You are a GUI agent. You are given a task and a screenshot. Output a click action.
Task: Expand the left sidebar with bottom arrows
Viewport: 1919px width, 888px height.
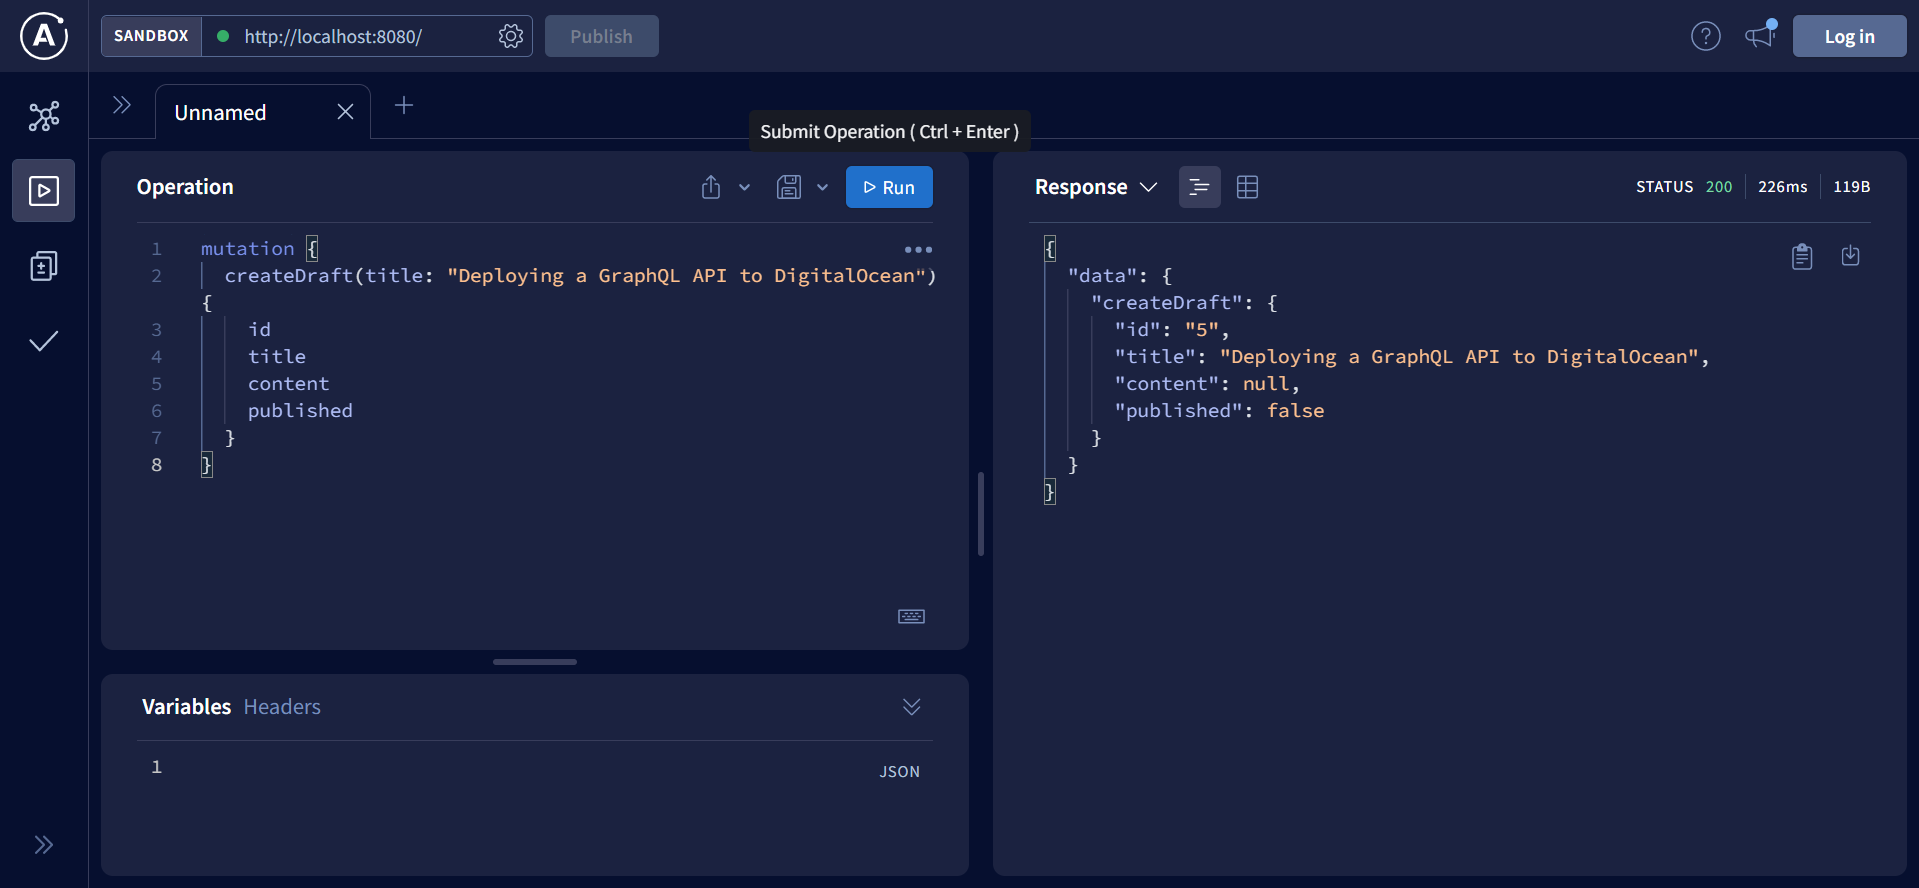point(44,845)
